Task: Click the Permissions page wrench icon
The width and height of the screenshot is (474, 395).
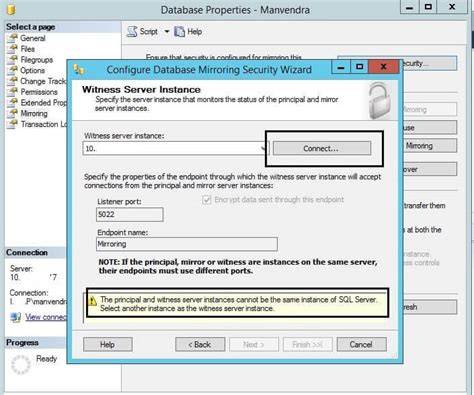Action: (x=12, y=92)
